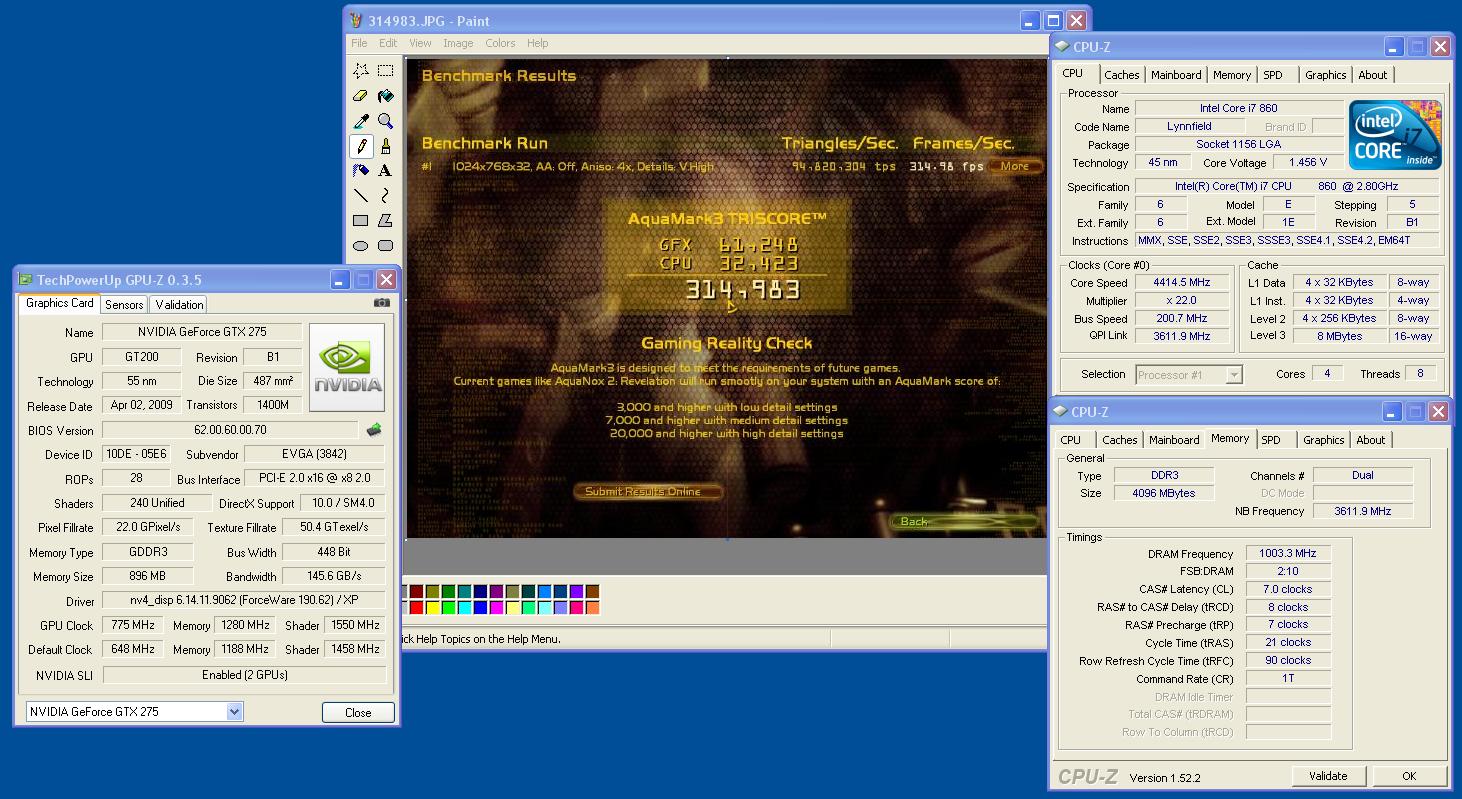Click the Intel Core i7 logo in CPU-Z
Screen dimensions: 1462x799
pos(1395,134)
